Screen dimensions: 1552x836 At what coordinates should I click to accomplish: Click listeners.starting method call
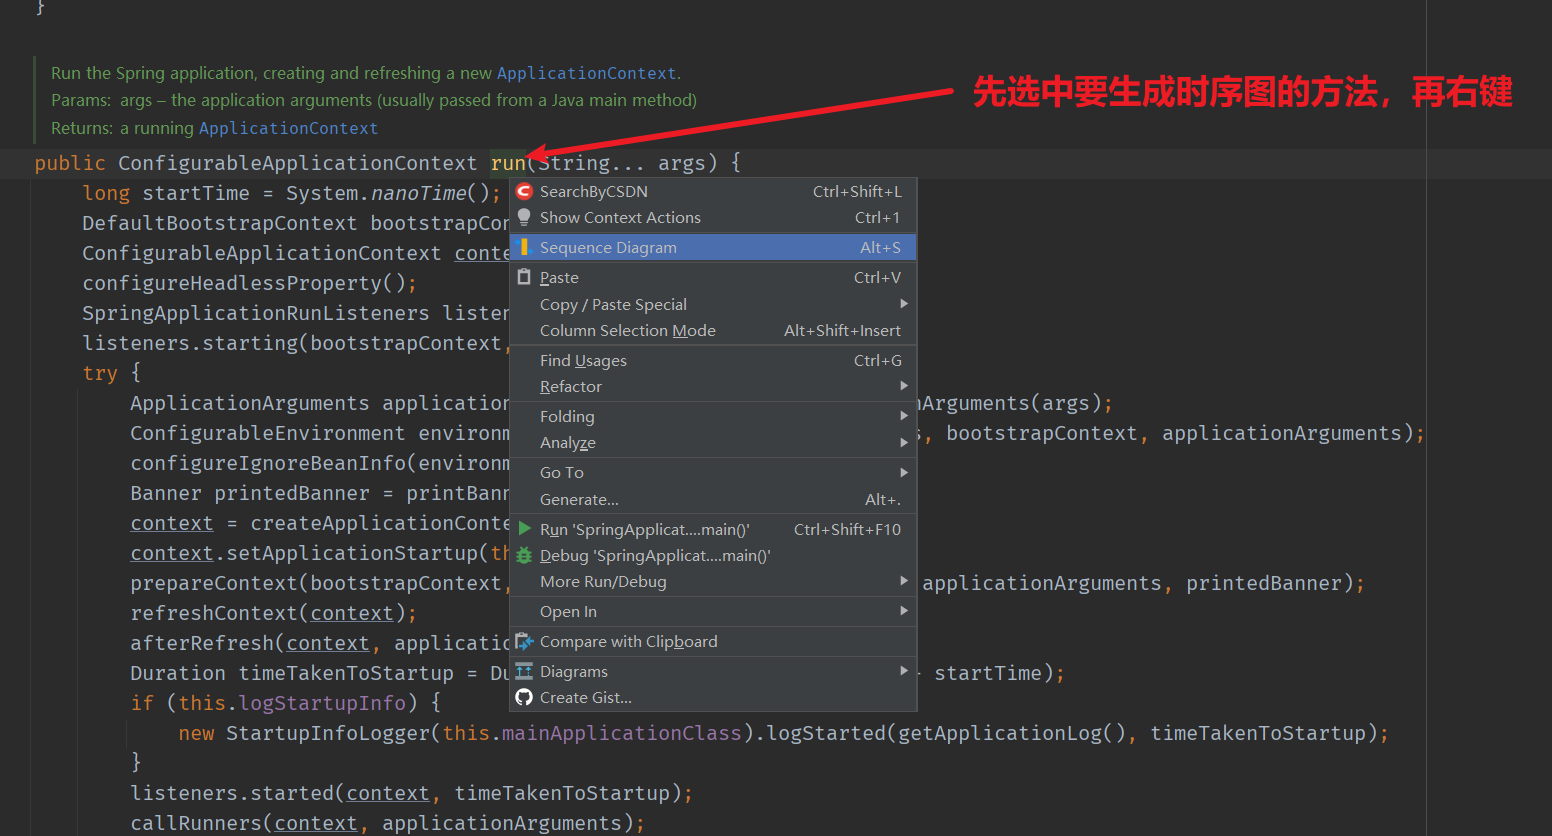pos(190,343)
